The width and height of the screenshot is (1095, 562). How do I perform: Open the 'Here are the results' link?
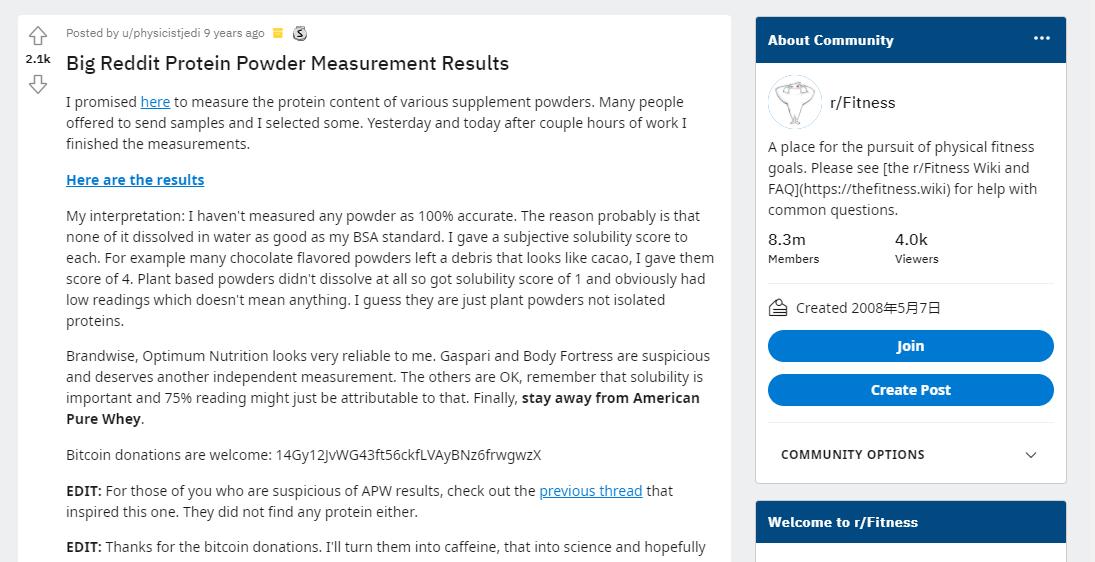(x=135, y=180)
